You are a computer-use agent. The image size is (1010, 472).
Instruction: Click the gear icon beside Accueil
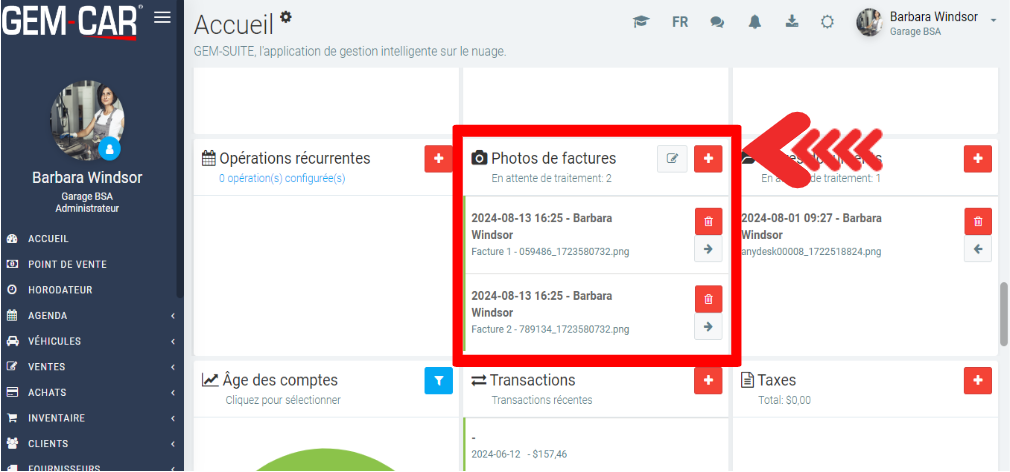pos(287,17)
